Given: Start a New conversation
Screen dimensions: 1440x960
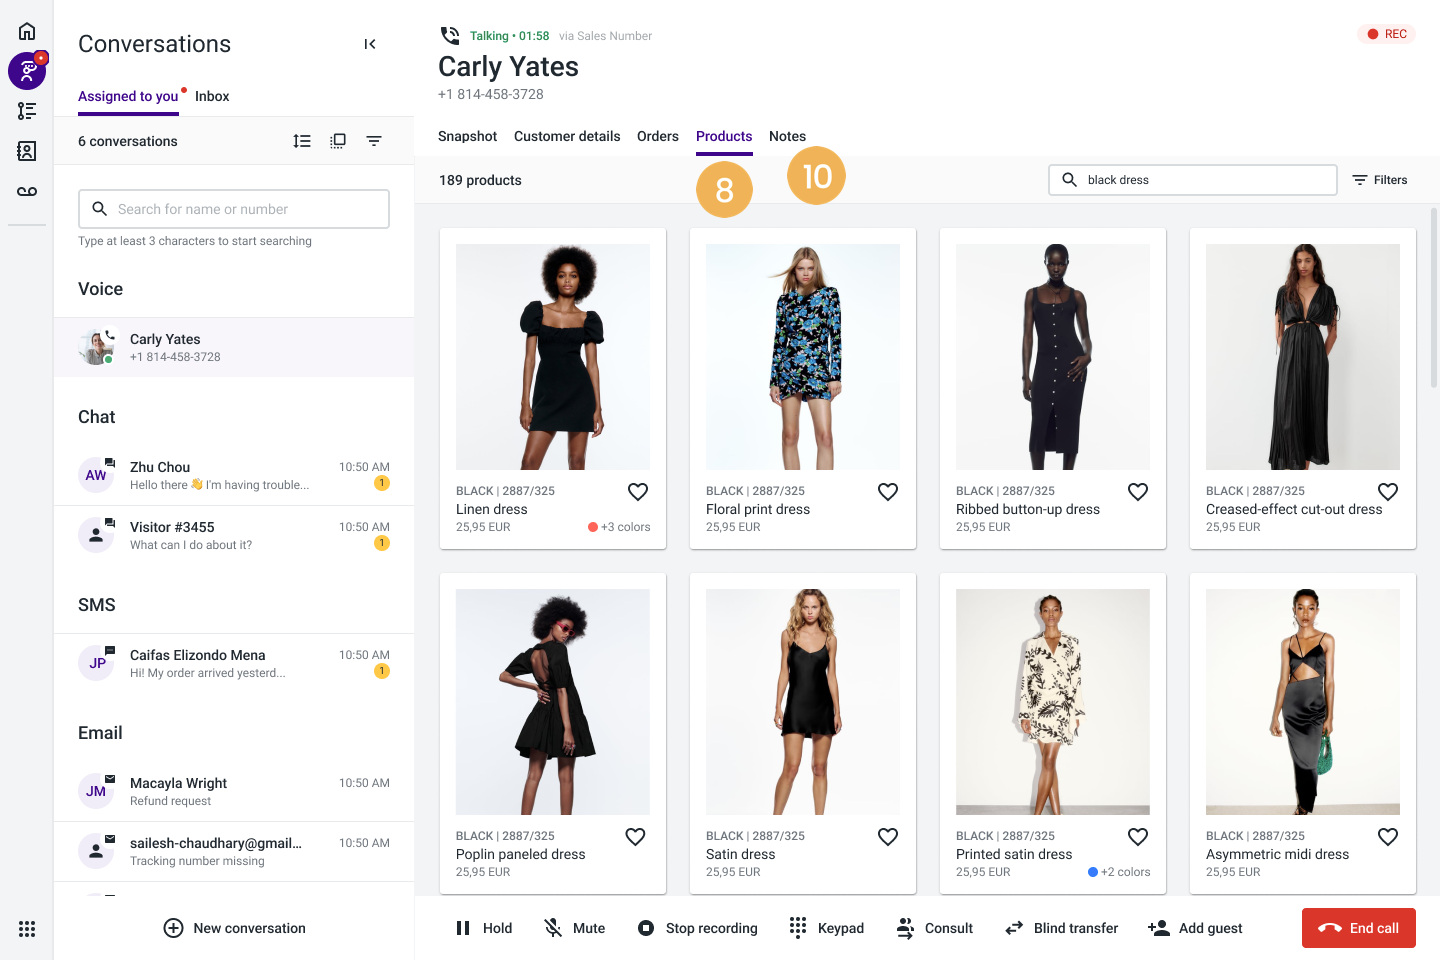Looking at the screenshot, I should 234,928.
